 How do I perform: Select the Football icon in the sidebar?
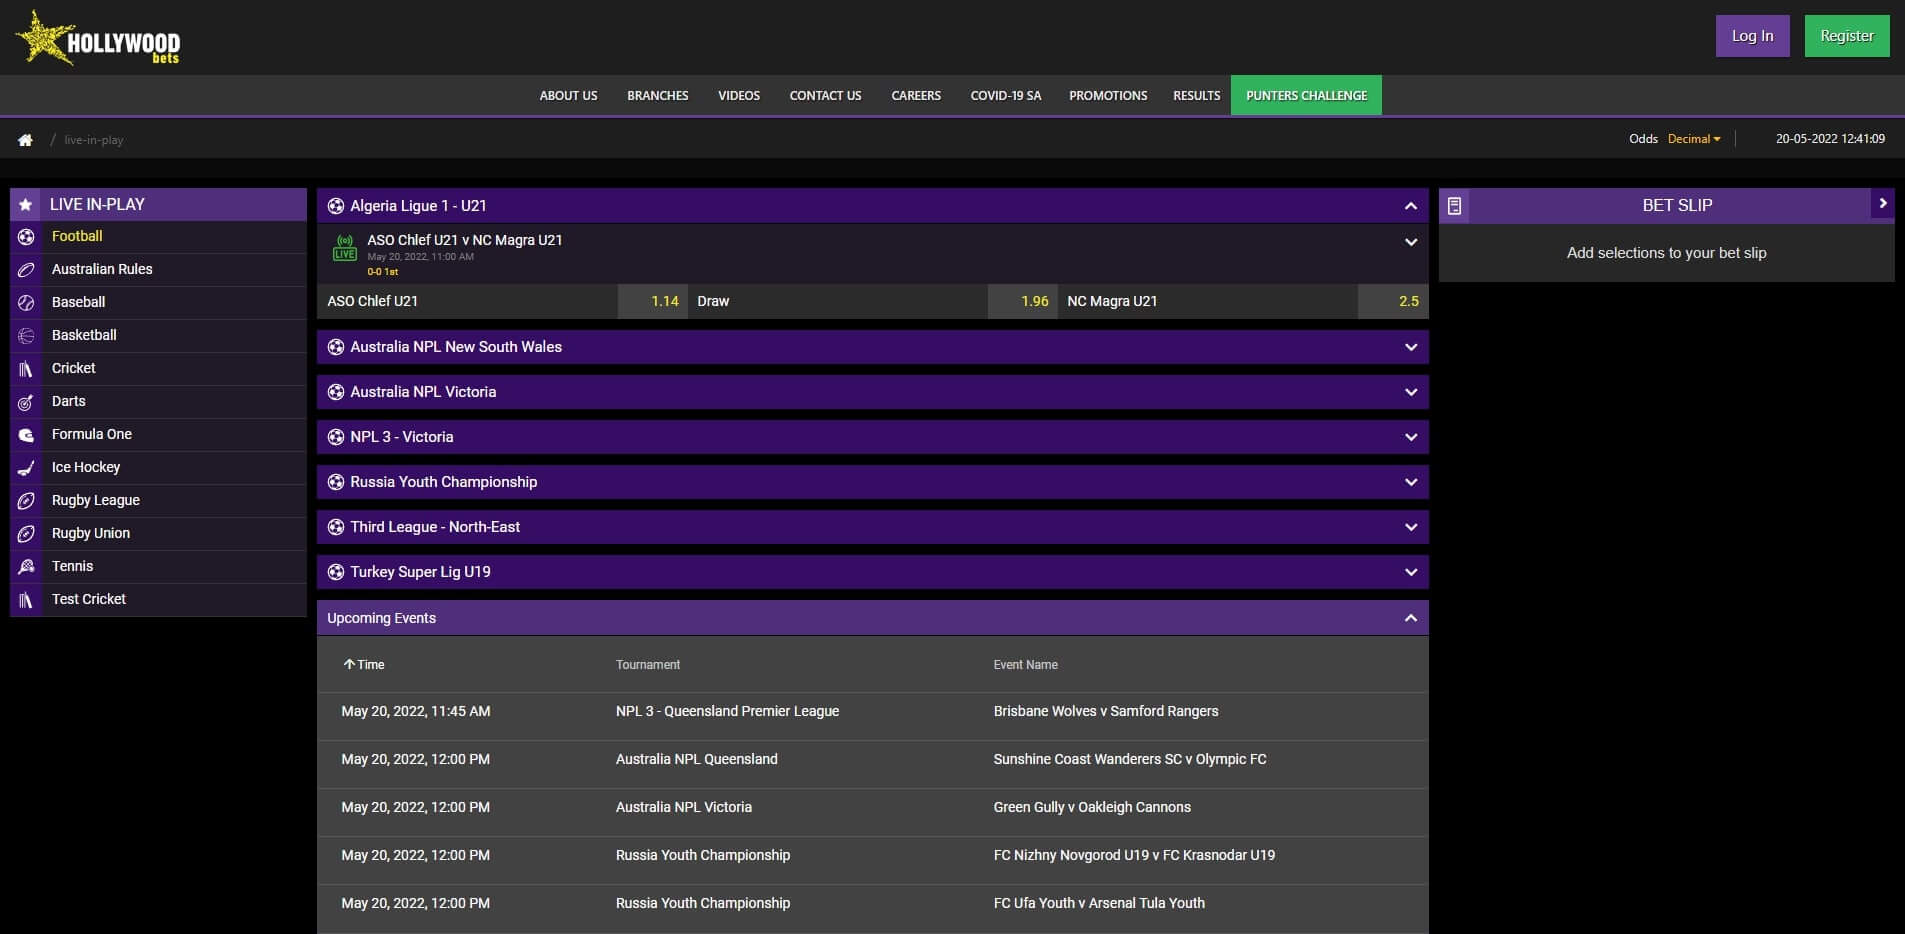[x=25, y=236]
